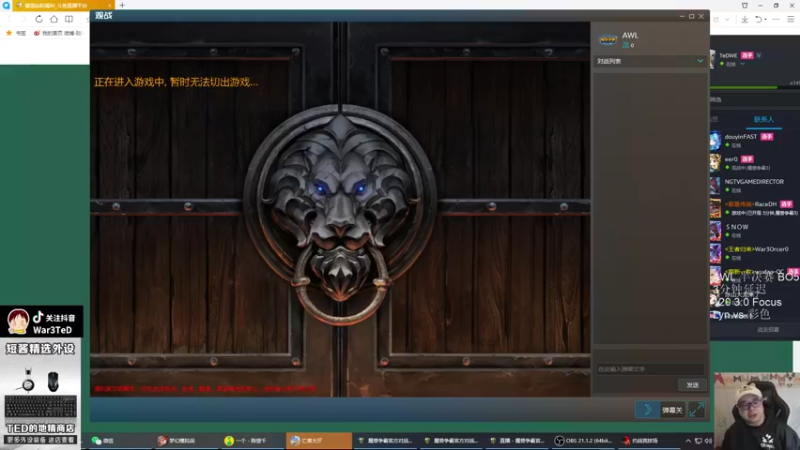Open the 直播 Warcraft taskbar item
The image size is (800, 450).
[518, 441]
